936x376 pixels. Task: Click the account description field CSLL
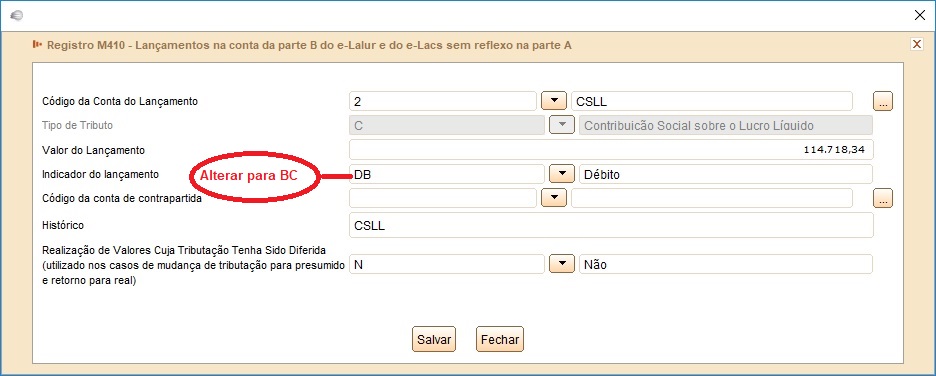(x=712, y=101)
